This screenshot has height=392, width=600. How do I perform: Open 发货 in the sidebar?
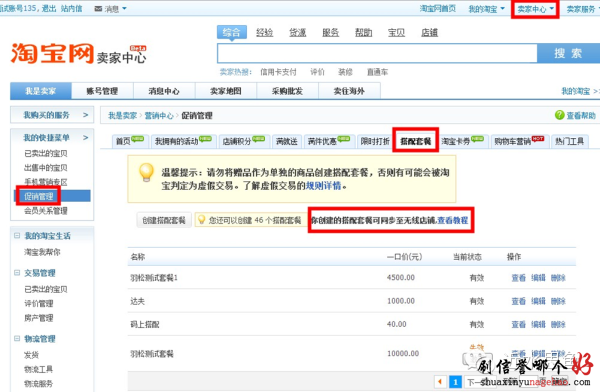pyautogui.click(x=31, y=355)
